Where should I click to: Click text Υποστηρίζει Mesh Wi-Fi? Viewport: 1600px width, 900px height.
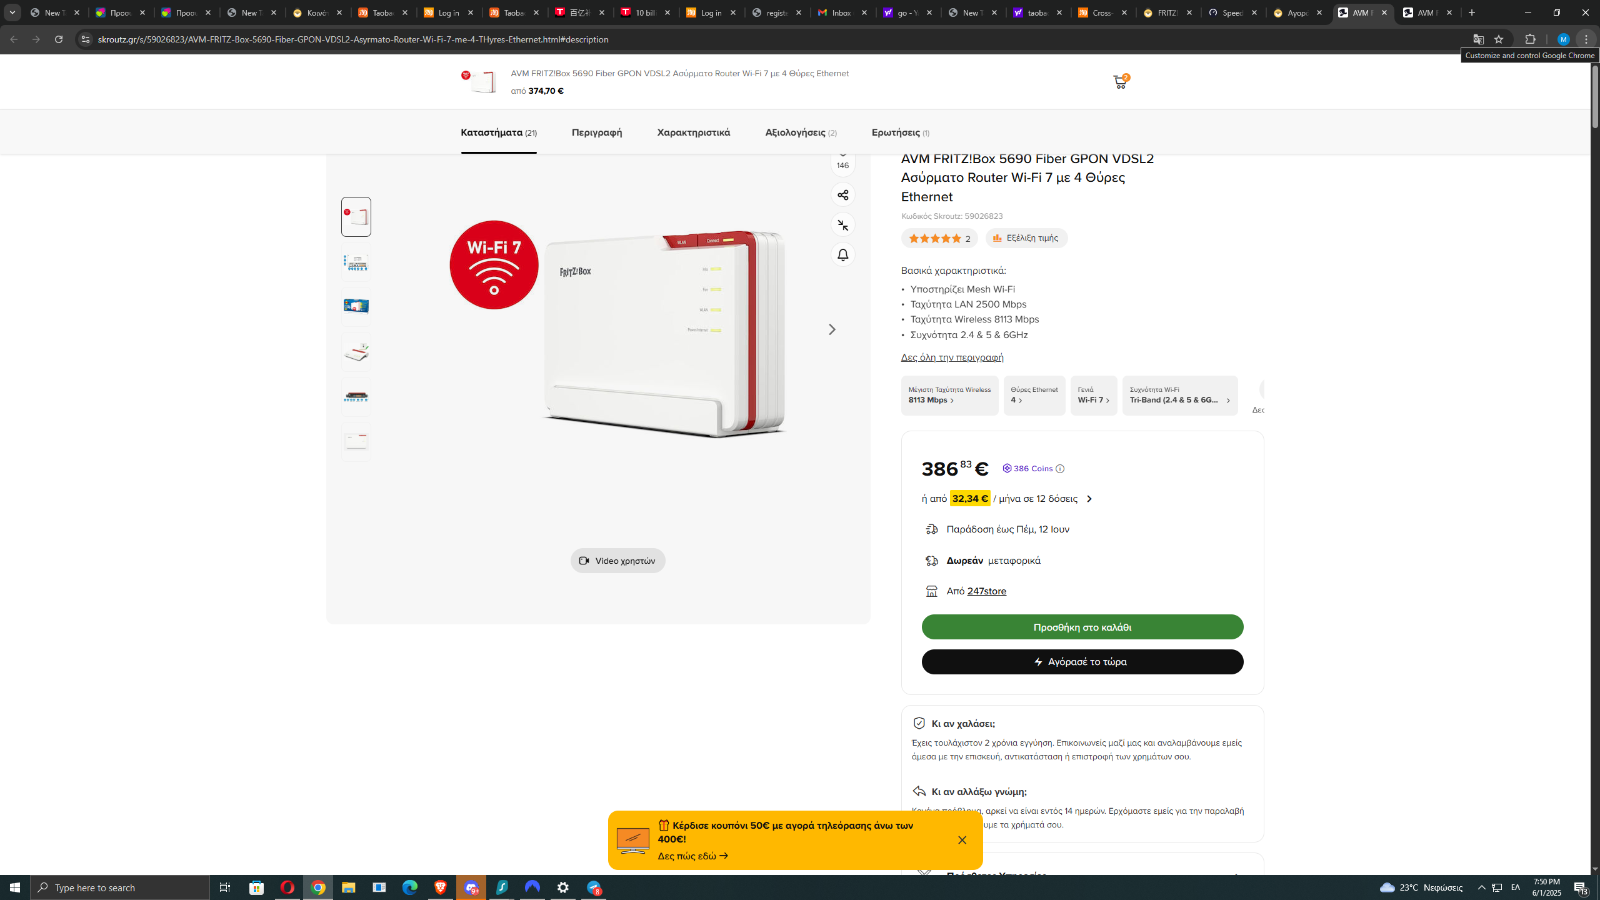962,289
